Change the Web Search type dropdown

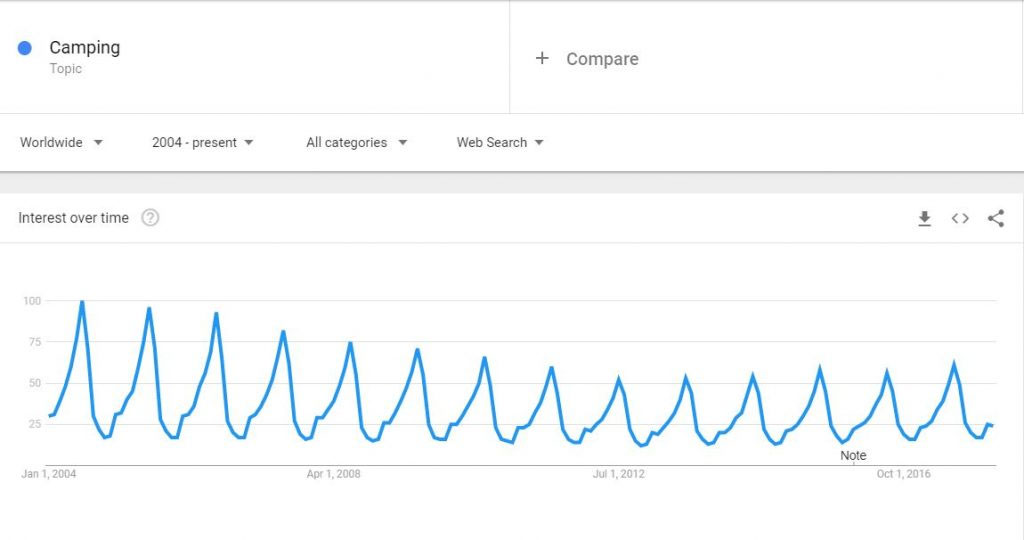(x=500, y=142)
